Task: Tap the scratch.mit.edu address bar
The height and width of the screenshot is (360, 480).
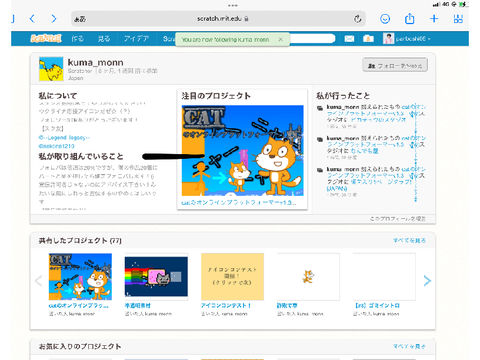Action: pos(218,19)
